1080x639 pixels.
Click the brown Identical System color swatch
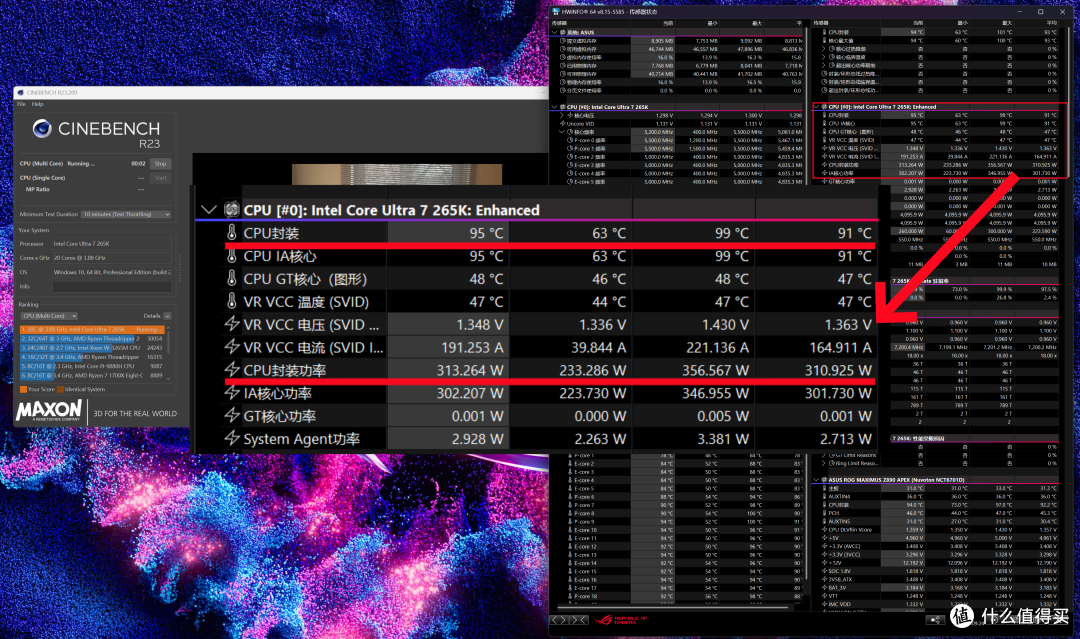click(60, 389)
